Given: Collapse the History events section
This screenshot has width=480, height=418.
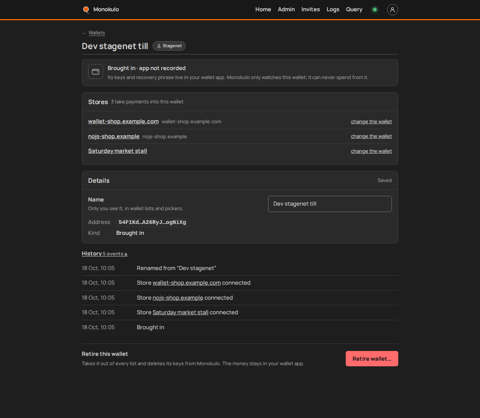Looking at the screenshot, I should coord(104,254).
